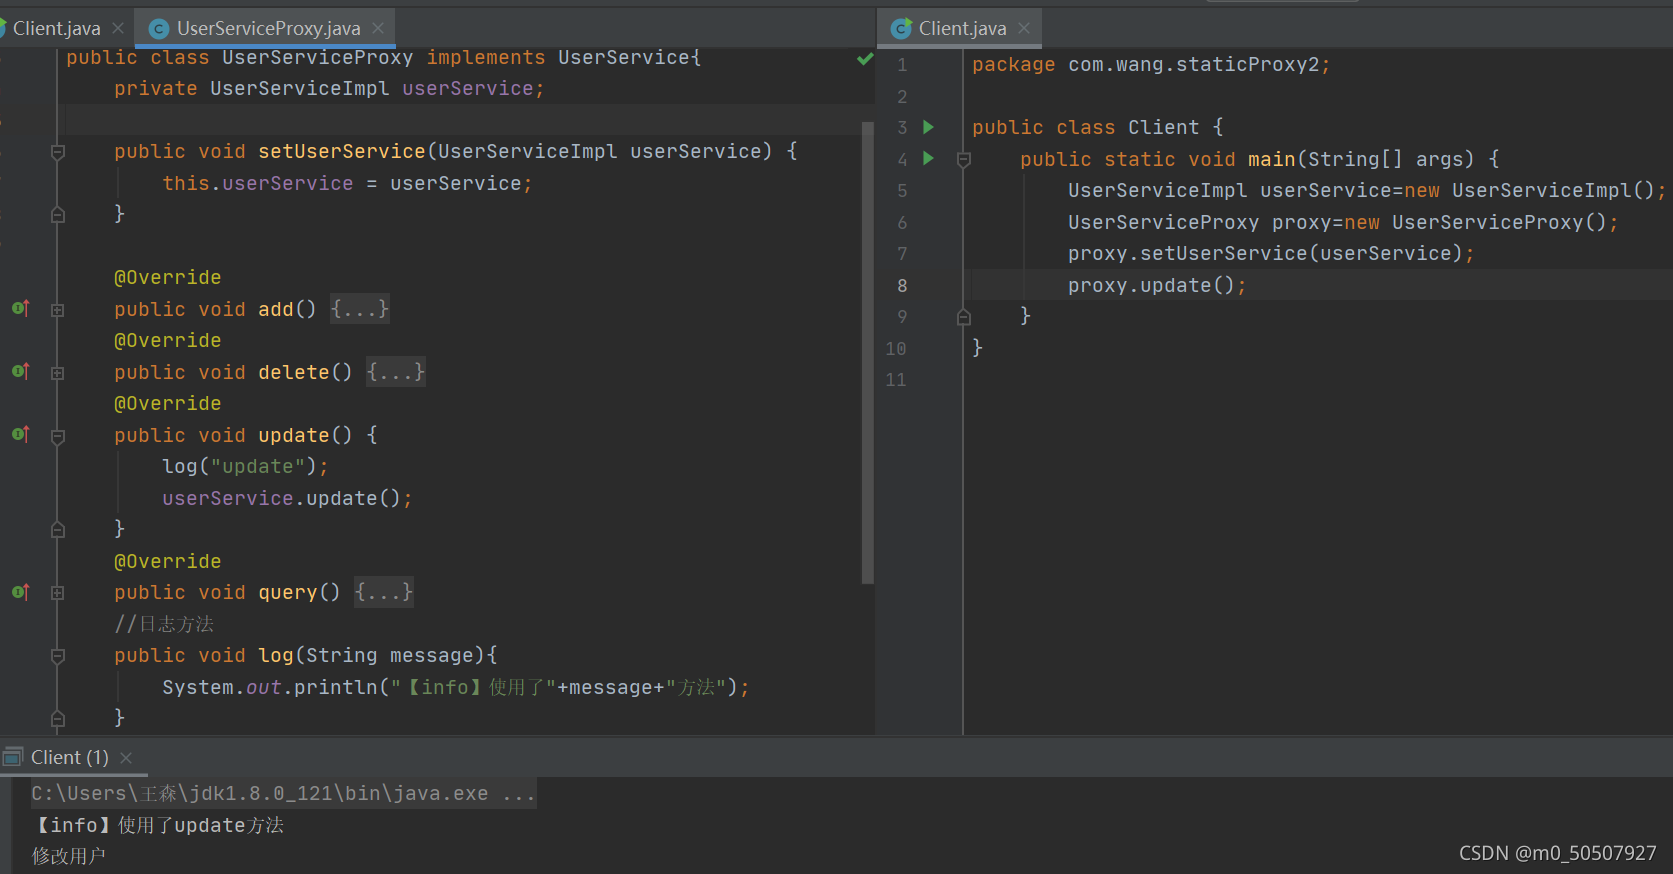
Task: Click the folded {...} placeholder after query()
Action: (x=384, y=592)
